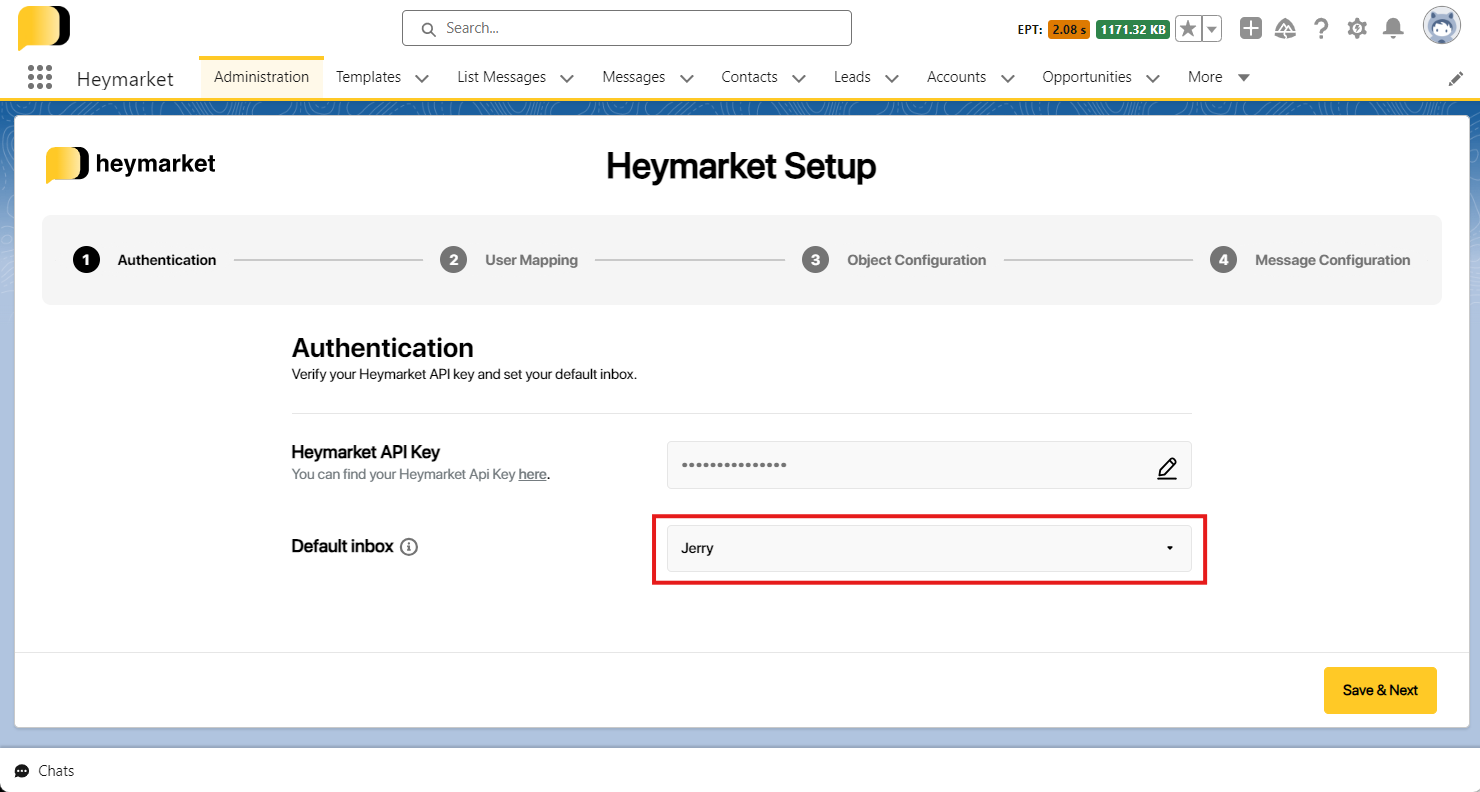Screen dimensions: 1480x792
Task: Expand the List Messages chevron menu
Action: coord(567,78)
